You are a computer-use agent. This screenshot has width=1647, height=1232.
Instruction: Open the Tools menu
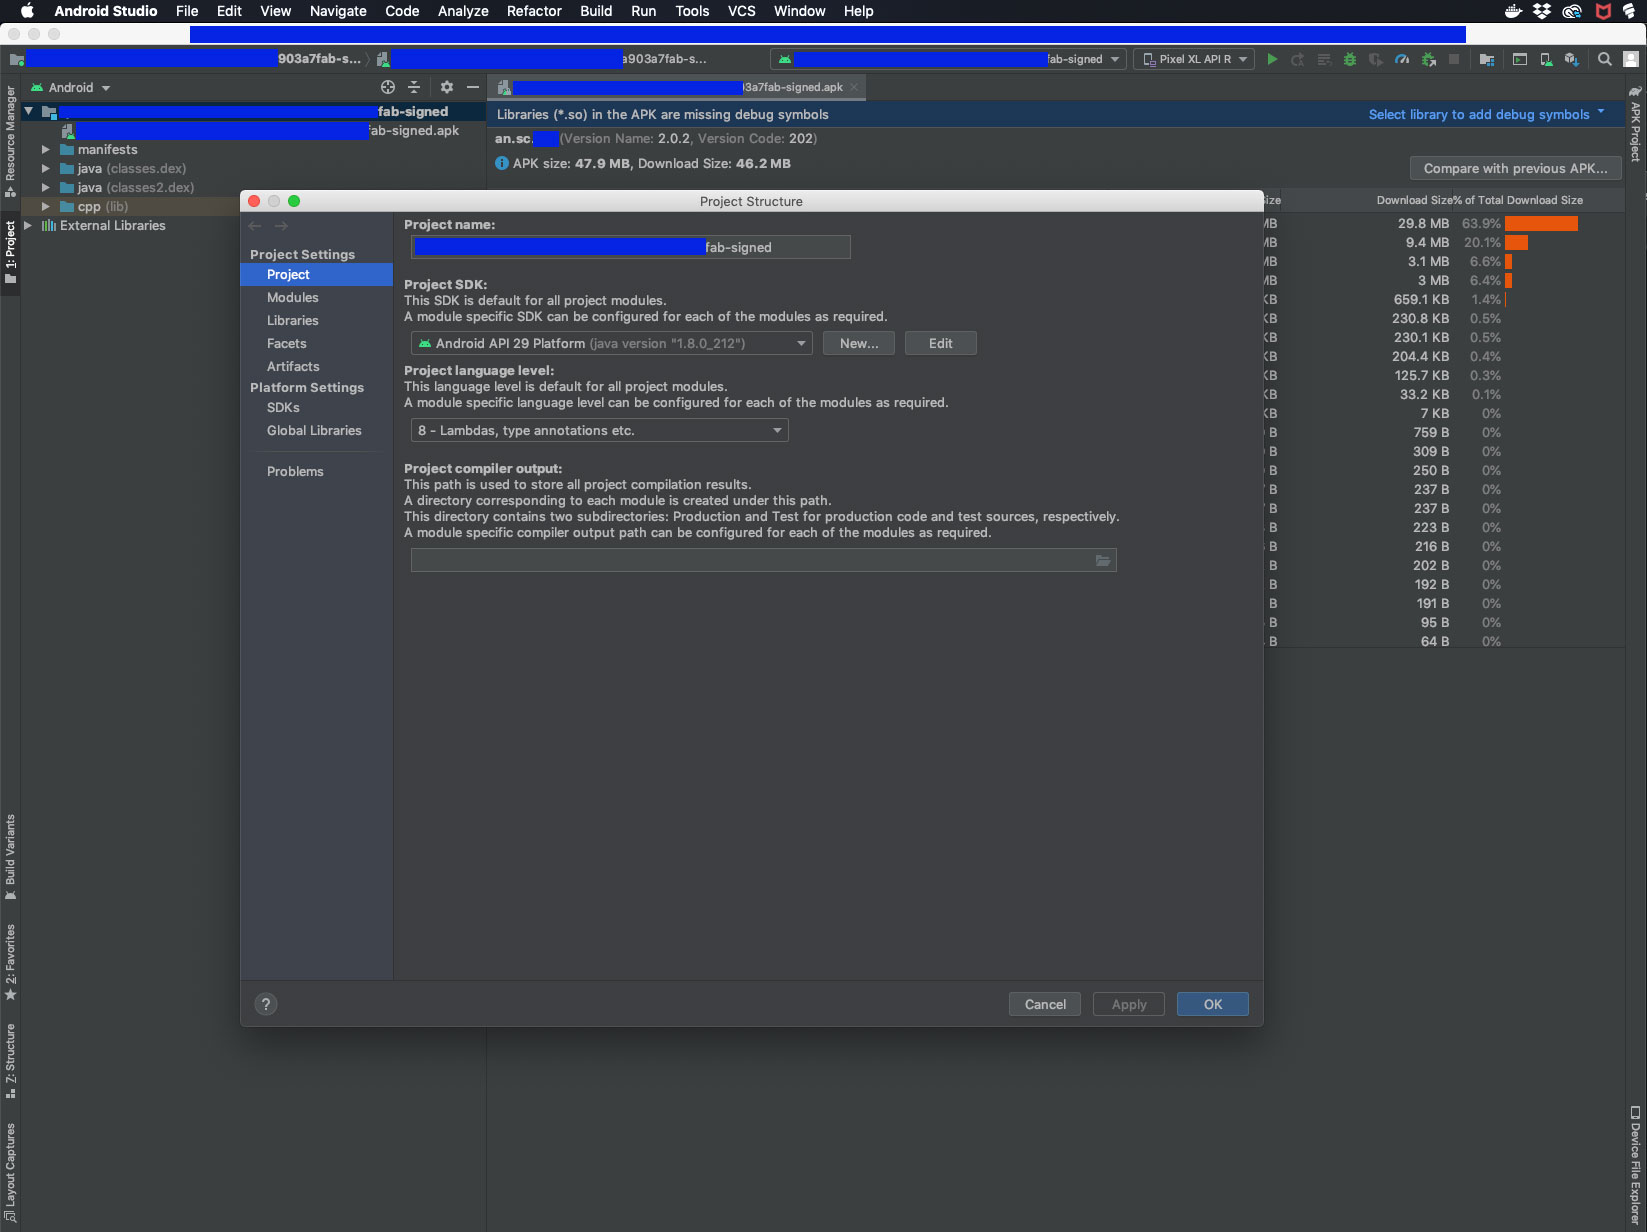pos(692,11)
